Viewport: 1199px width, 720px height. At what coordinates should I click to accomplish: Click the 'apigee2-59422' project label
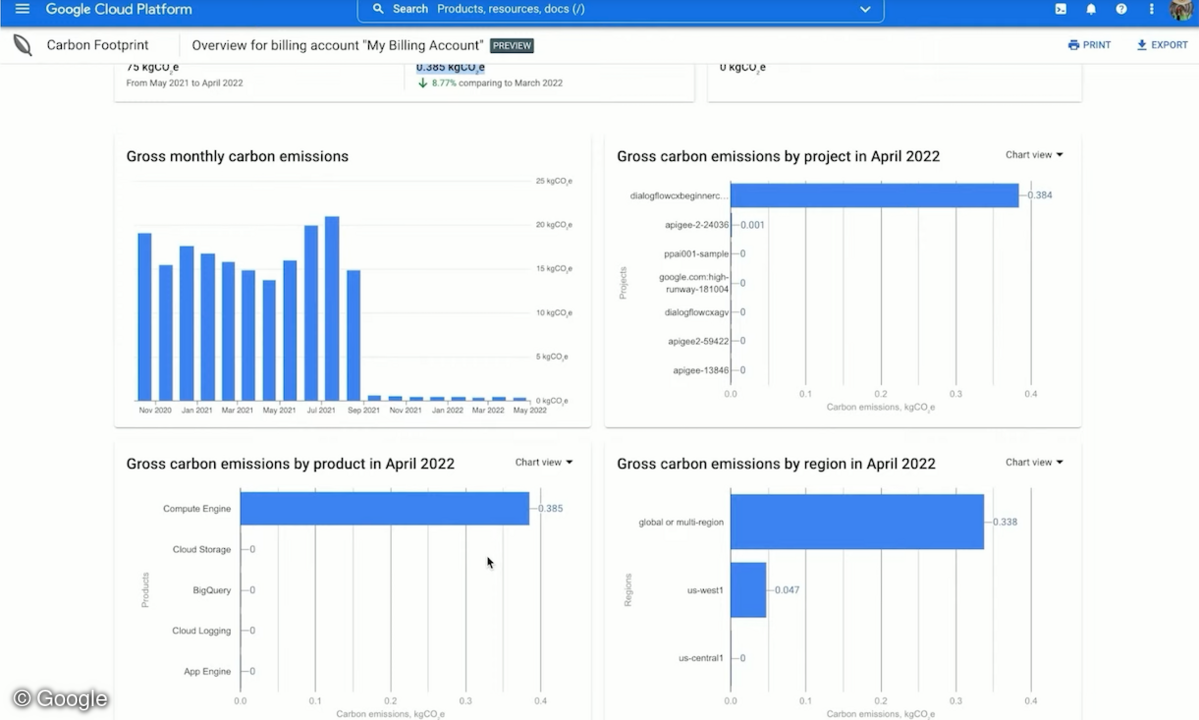(698, 341)
